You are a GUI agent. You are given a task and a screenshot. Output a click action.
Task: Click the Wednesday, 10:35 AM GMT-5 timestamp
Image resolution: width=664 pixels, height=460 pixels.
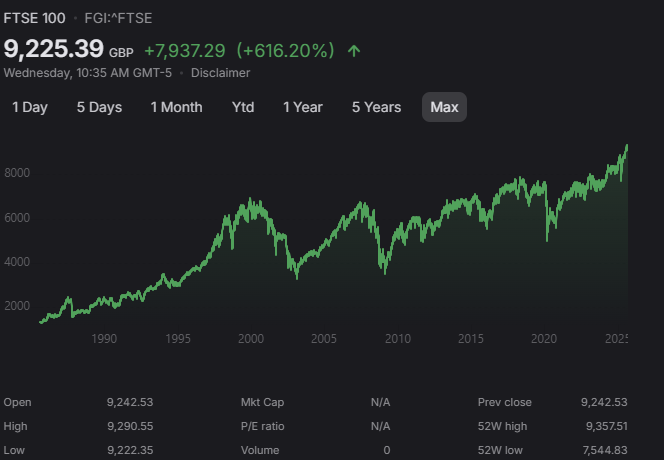[88, 73]
